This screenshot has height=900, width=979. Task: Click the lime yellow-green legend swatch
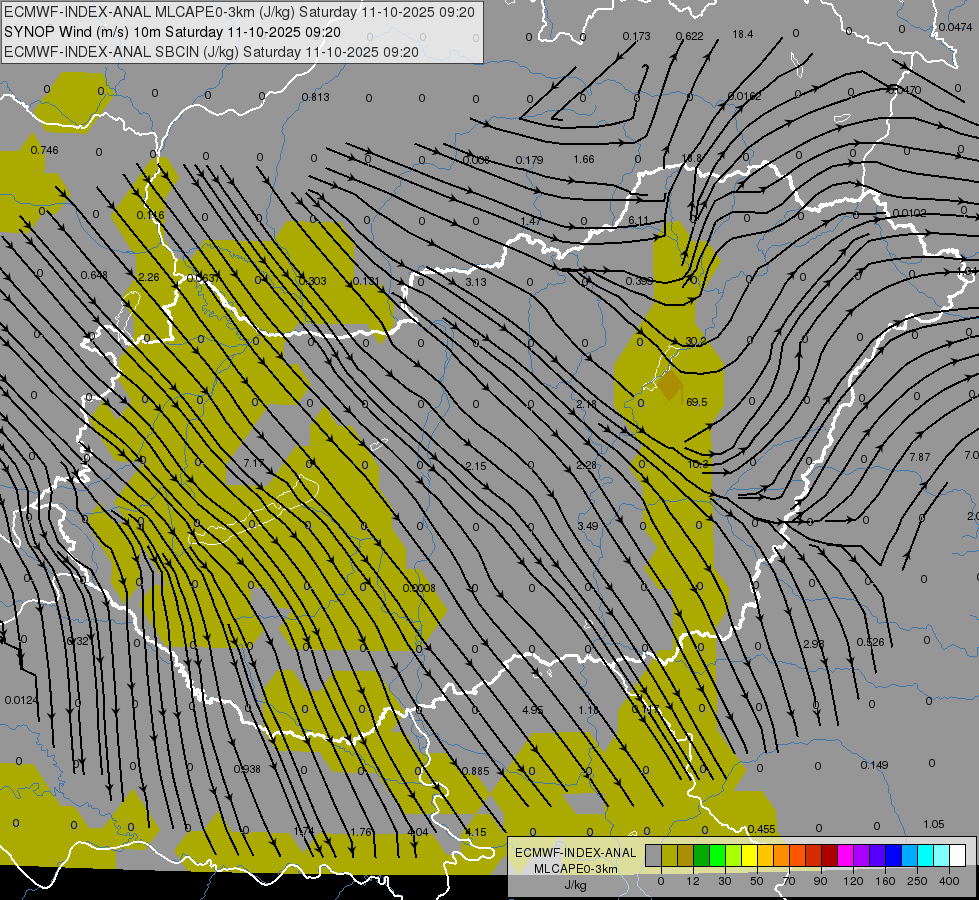(x=733, y=856)
